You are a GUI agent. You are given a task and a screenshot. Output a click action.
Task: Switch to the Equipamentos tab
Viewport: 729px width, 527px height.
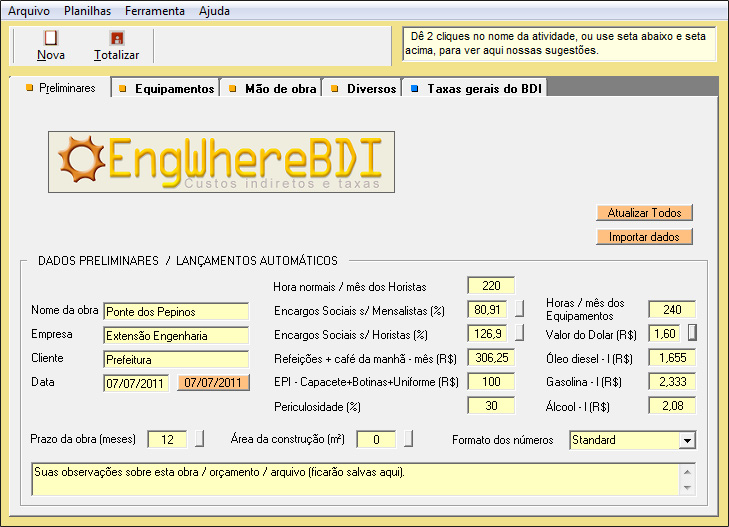[x=166, y=89]
